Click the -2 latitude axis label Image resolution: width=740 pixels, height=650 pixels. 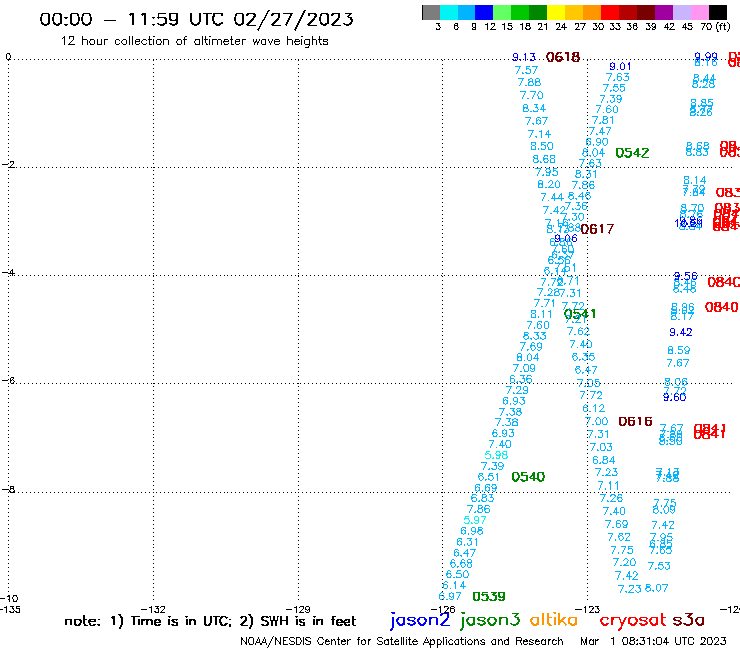[x=8, y=164]
